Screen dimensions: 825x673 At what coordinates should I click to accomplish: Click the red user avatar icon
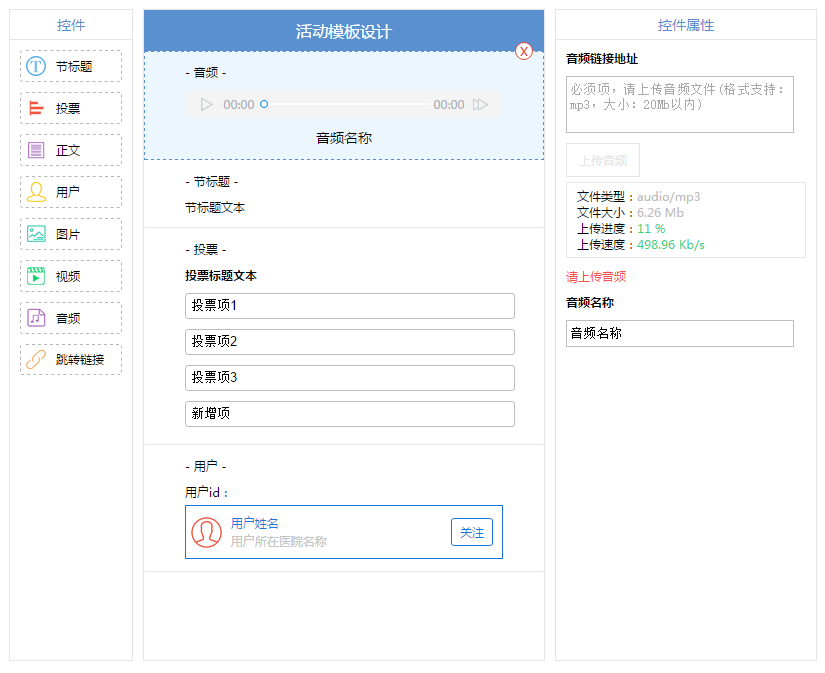(x=206, y=533)
